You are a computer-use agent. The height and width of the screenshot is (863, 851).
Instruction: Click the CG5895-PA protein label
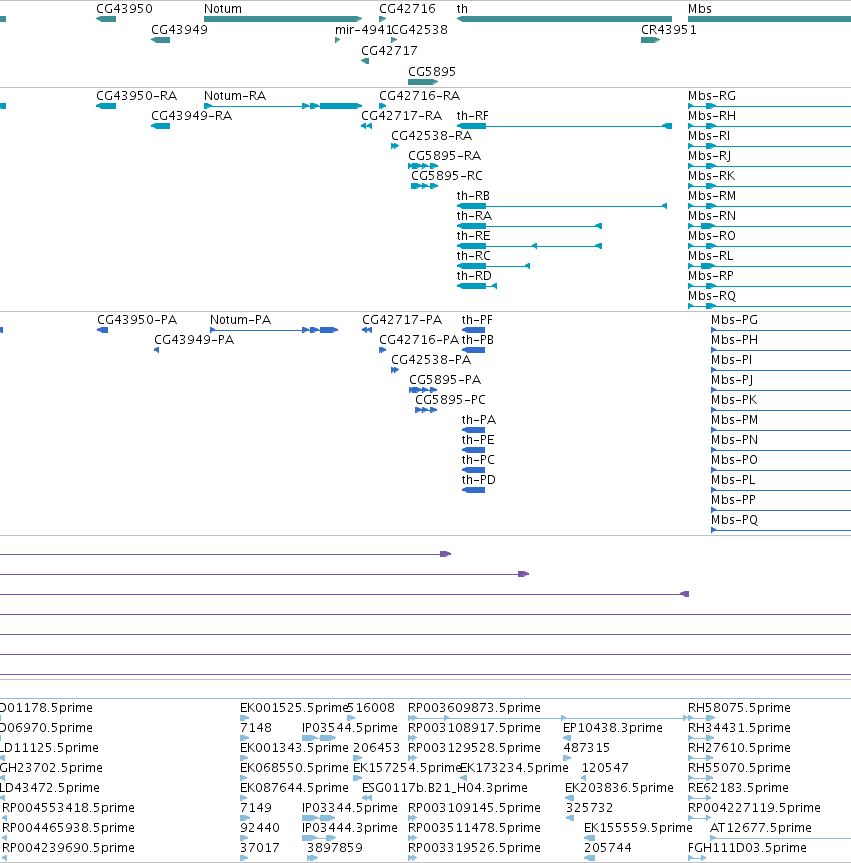click(445, 380)
